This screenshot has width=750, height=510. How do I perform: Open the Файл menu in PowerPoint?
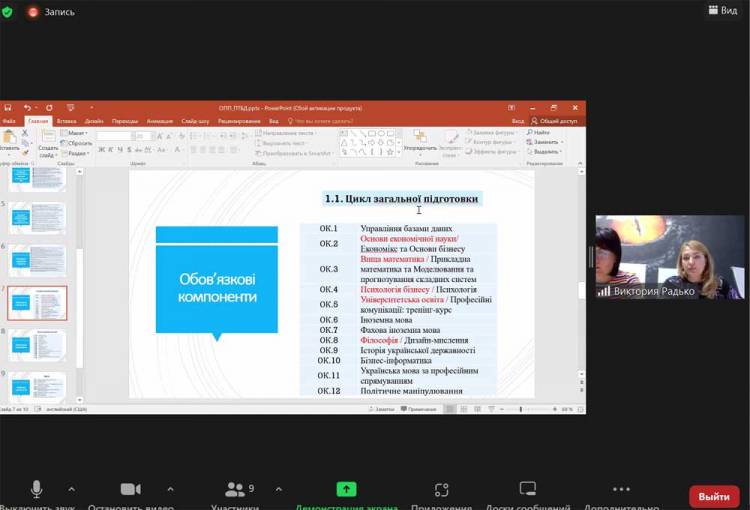coord(9,120)
